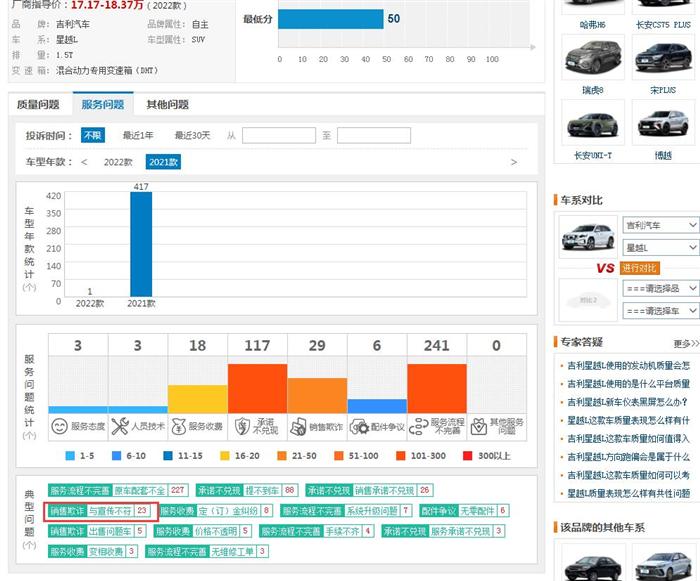Click the 价格不透明 5 tag

202,531
